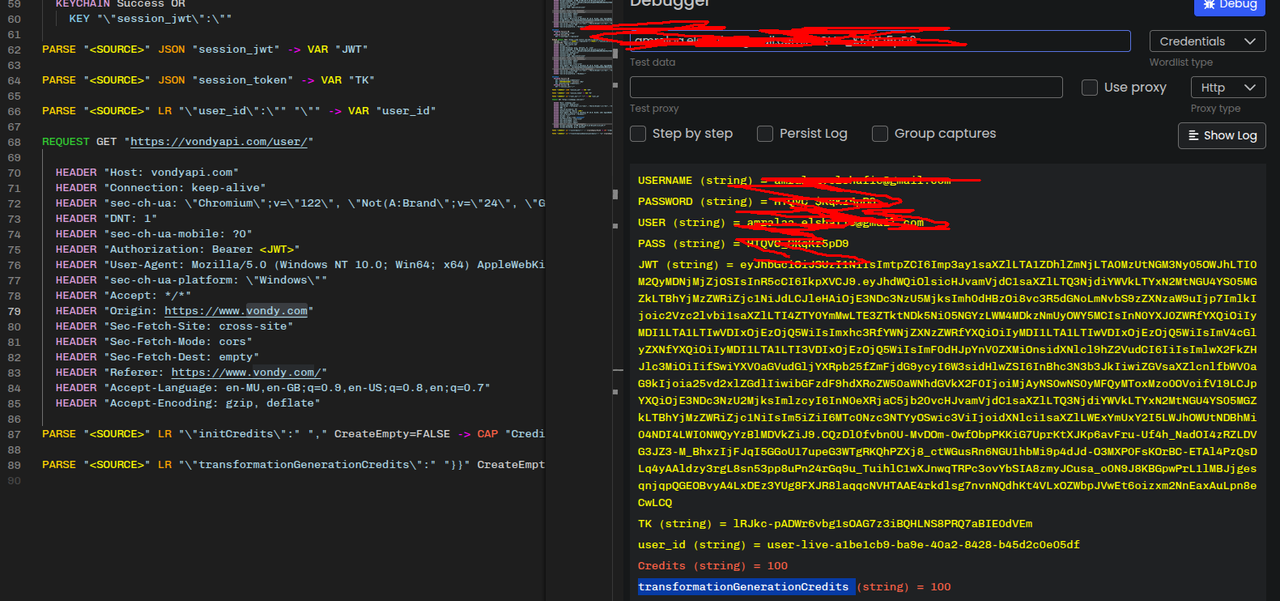The height and width of the screenshot is (601, 1280).
Task: Enable the Persist Log checkbox
Action: coord(765,133)
